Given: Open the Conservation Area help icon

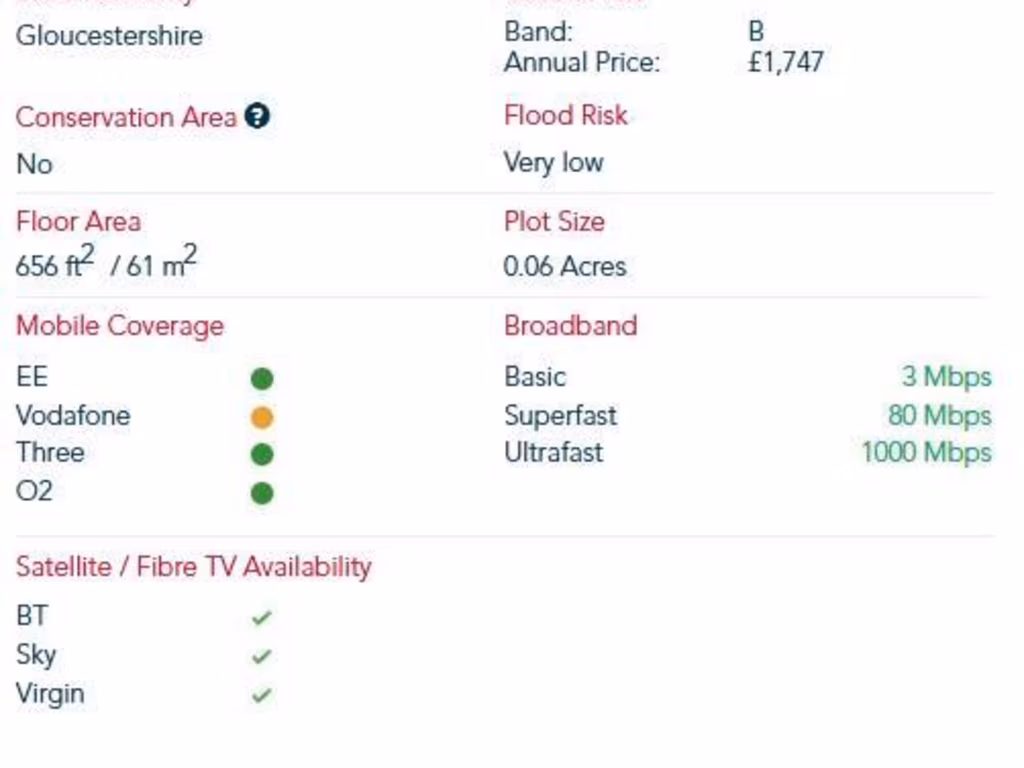Looking at the screenshot, I should (257, 116).
